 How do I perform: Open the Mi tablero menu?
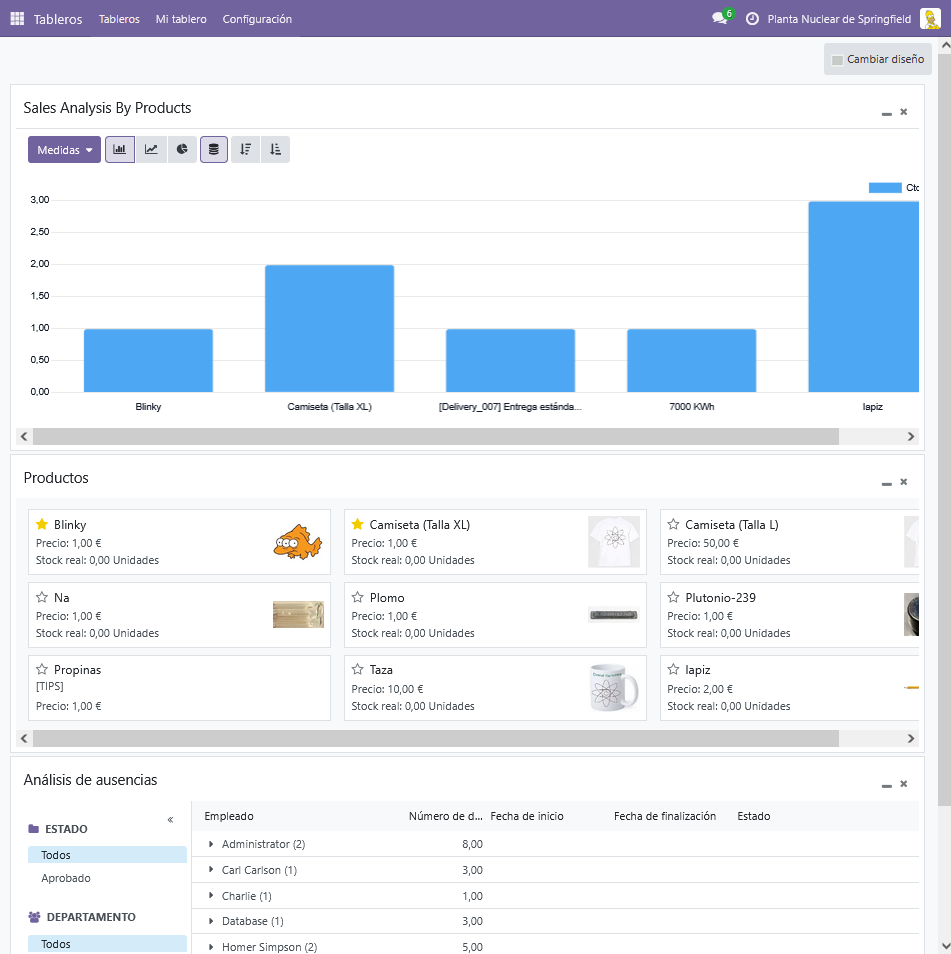181,19
